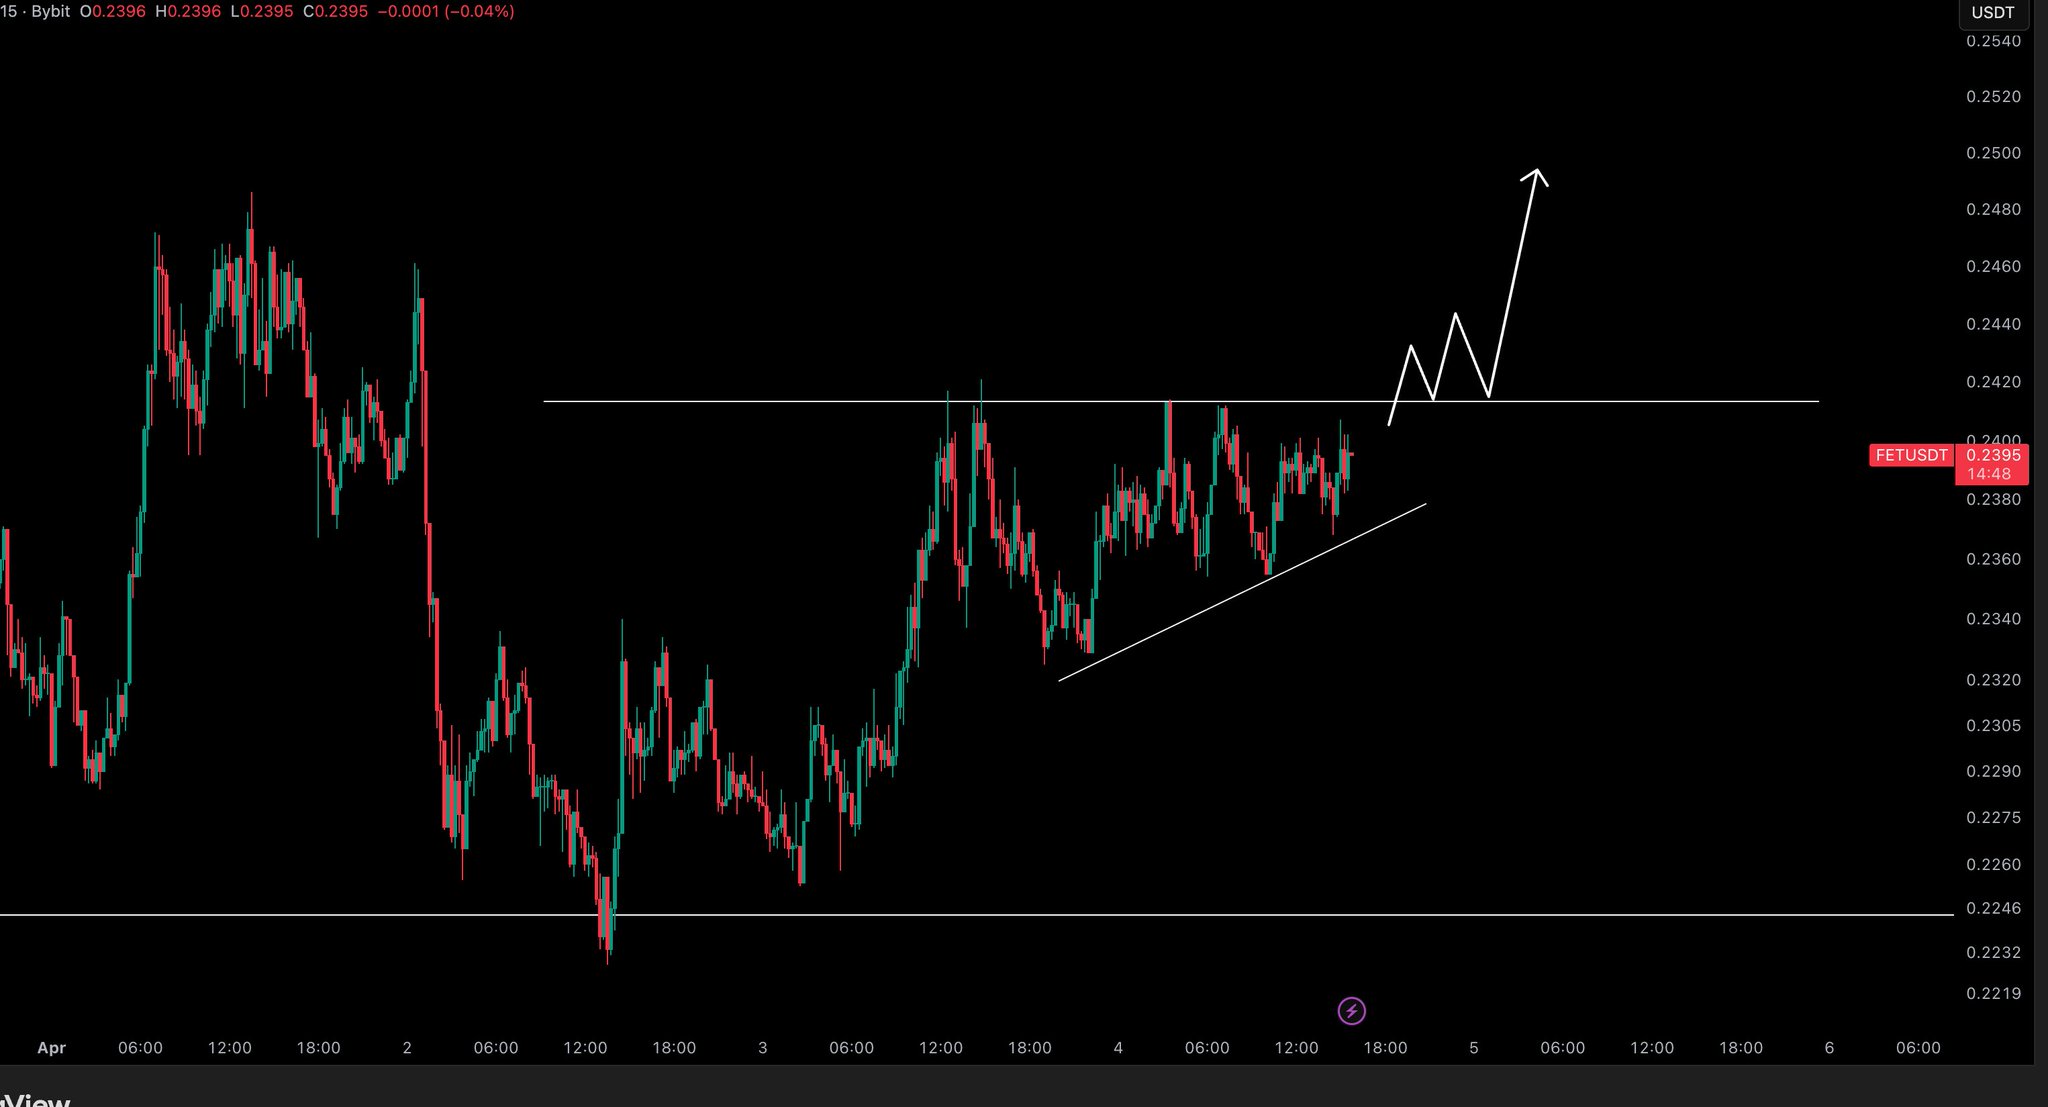Click the -0.0001 (-0.04%) change text

click(x=445, y=12)
